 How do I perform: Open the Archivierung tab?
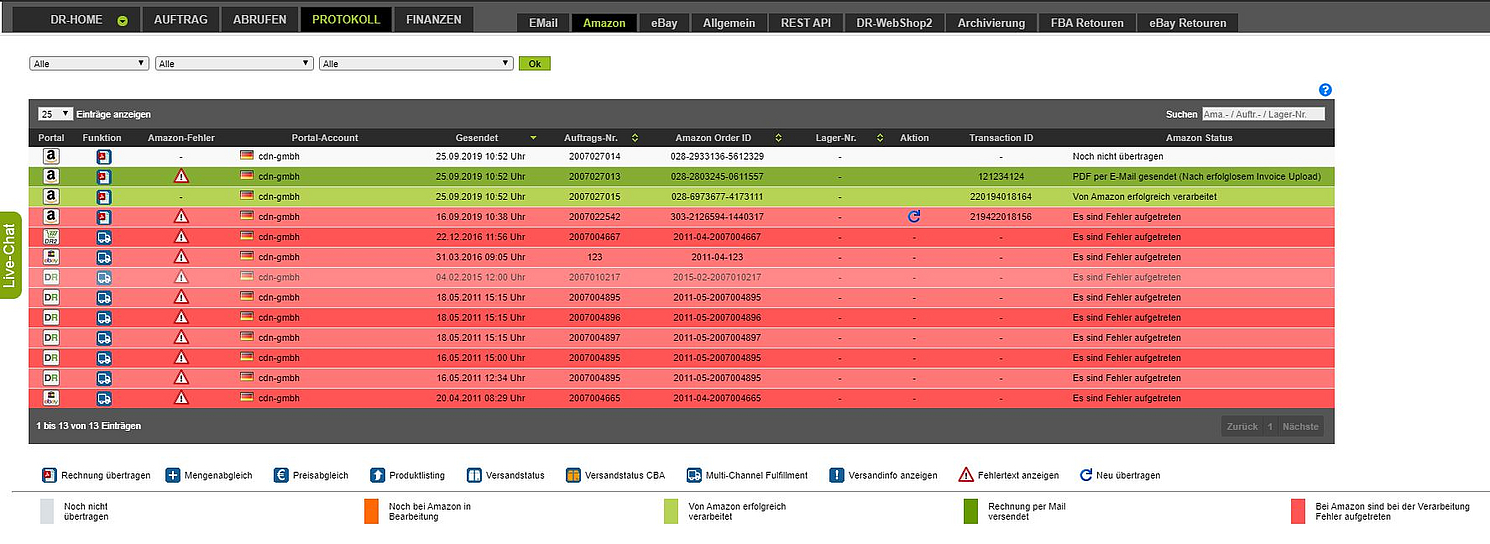(x=990, y=23)
